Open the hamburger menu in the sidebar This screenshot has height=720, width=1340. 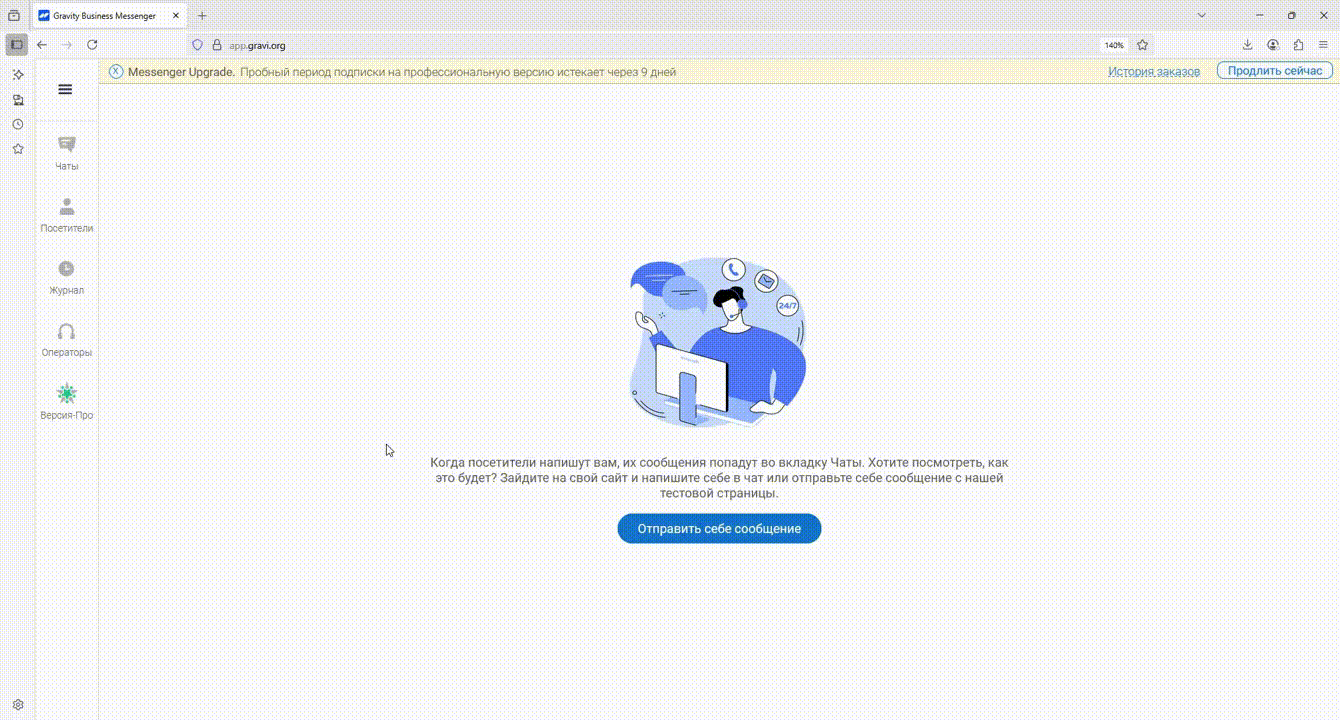(x=65, y=89)
